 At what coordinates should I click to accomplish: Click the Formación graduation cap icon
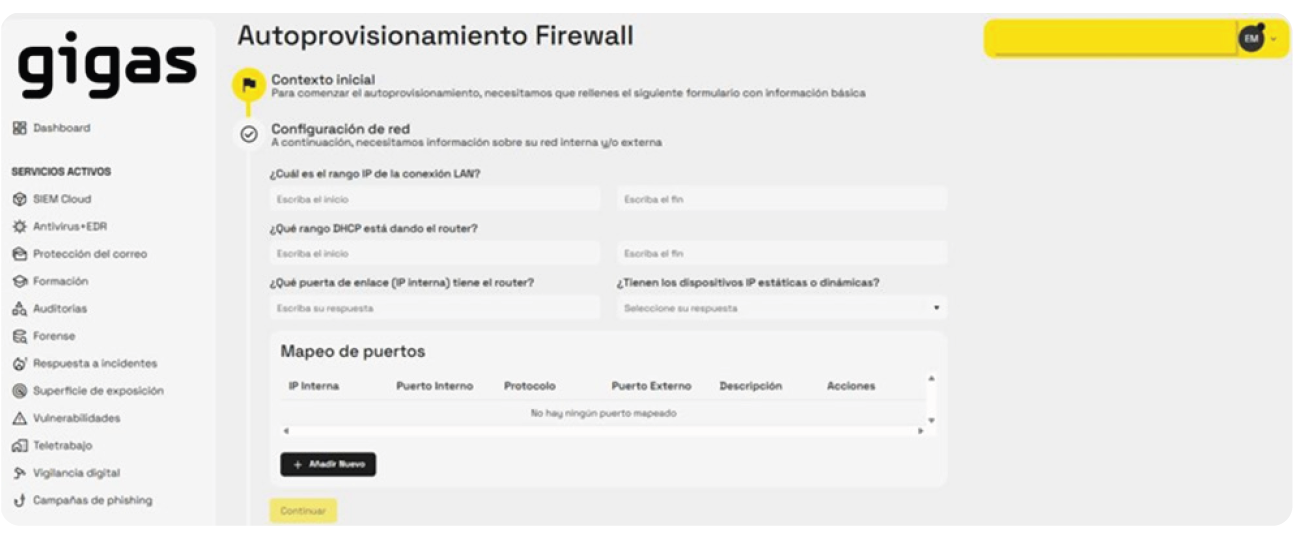pyautogui.click(x=19, y=282)
